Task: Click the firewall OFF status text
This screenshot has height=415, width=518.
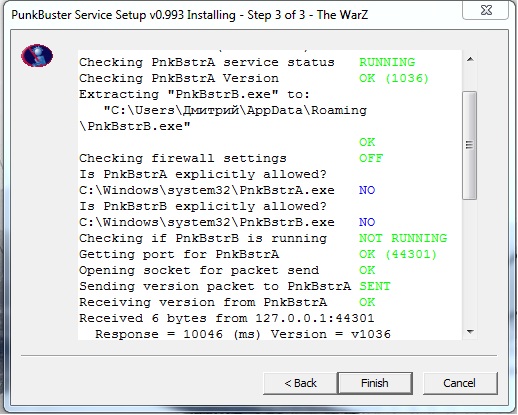Action: click(x=371, y=158)
